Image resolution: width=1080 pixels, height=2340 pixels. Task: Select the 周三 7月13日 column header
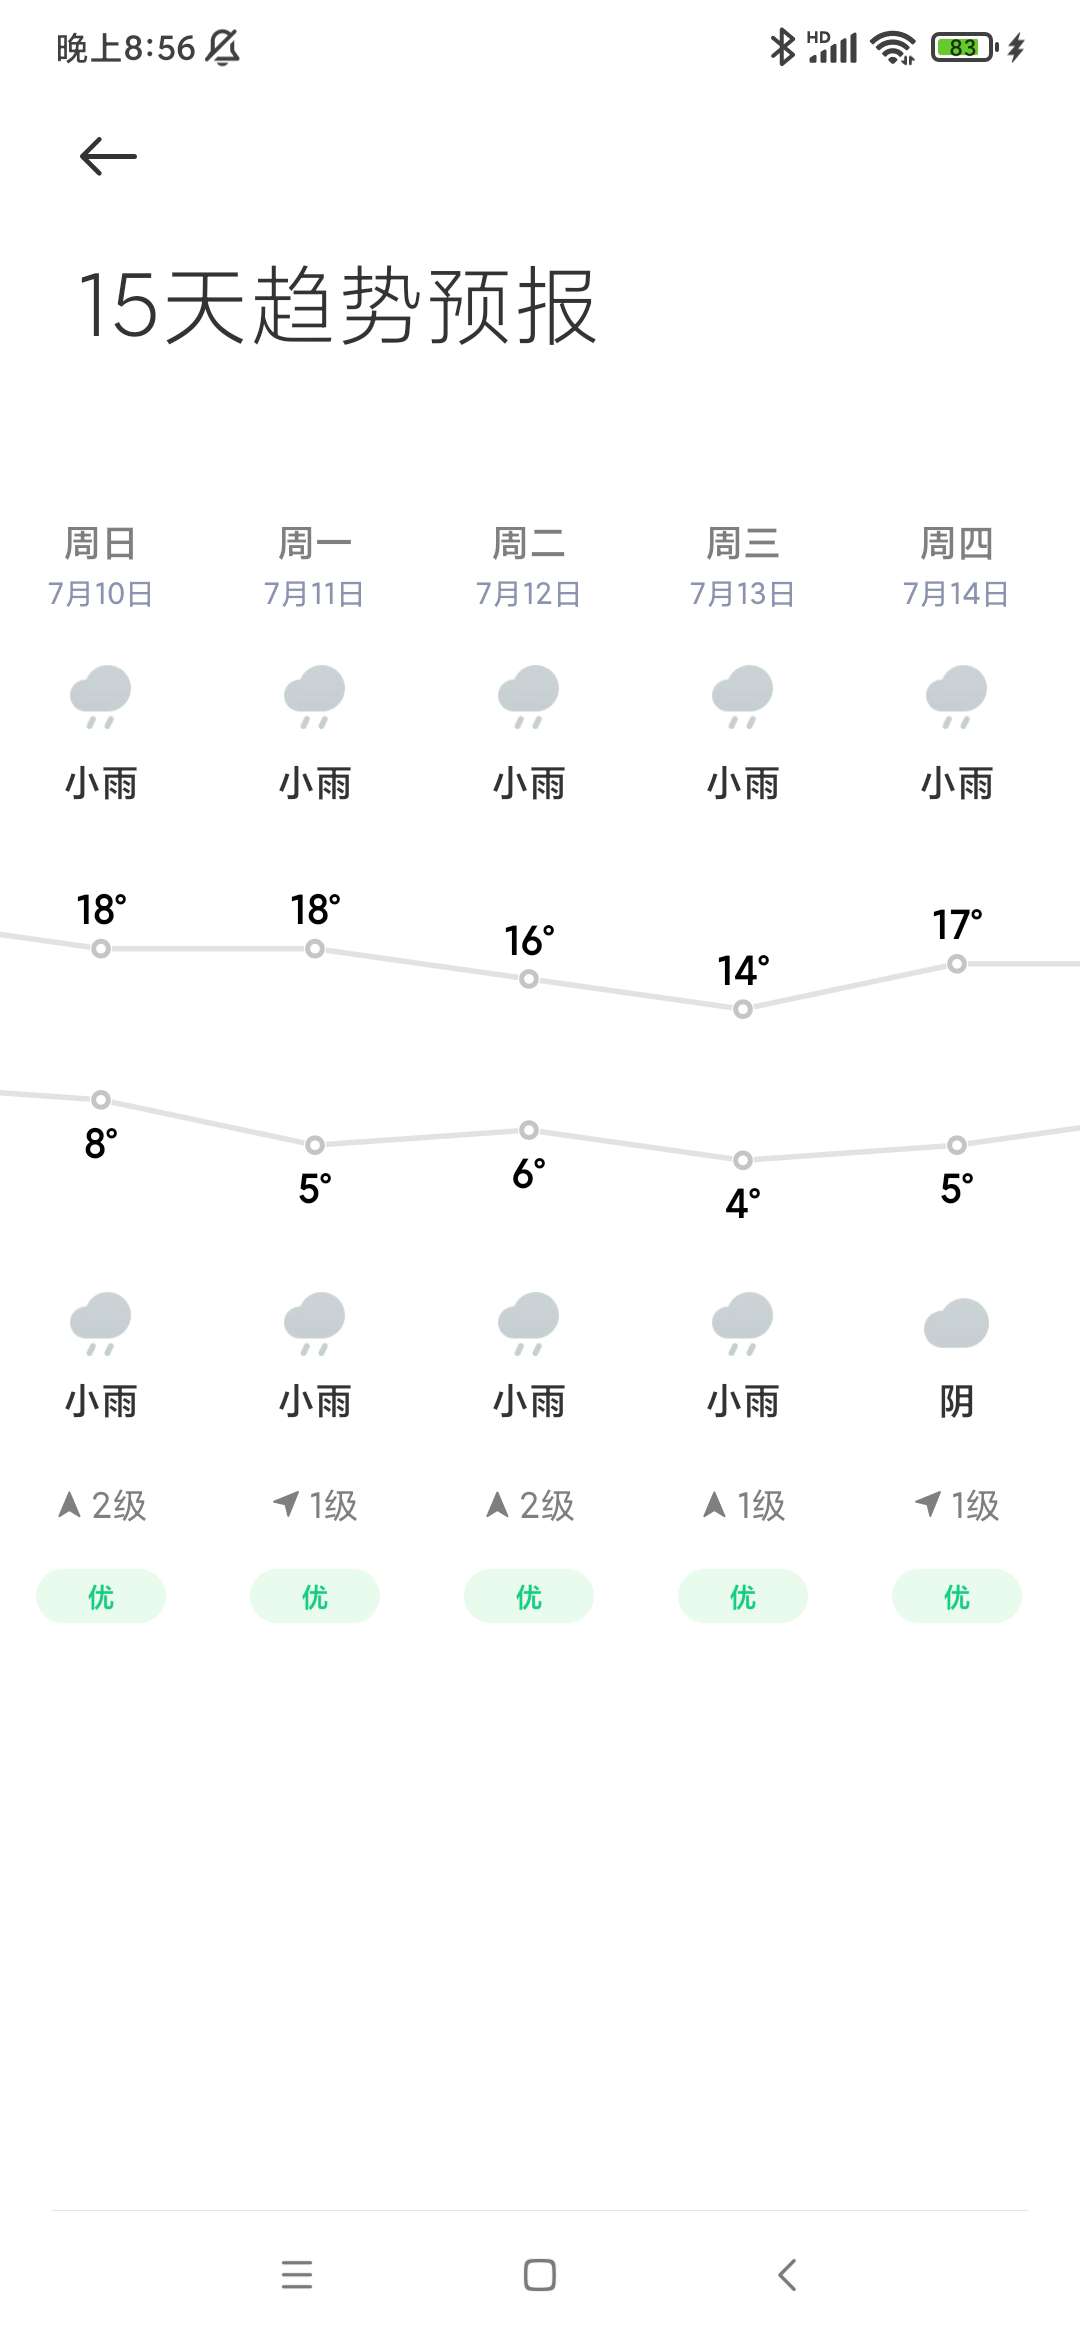[742, 567]
